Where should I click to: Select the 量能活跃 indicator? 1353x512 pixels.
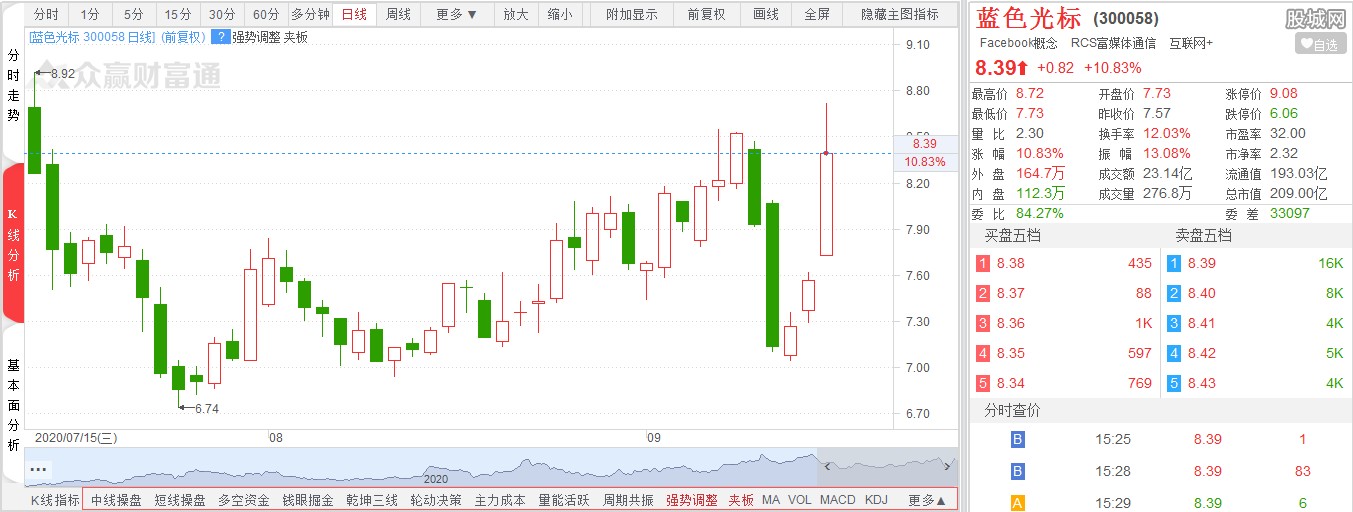click(564, 500)
